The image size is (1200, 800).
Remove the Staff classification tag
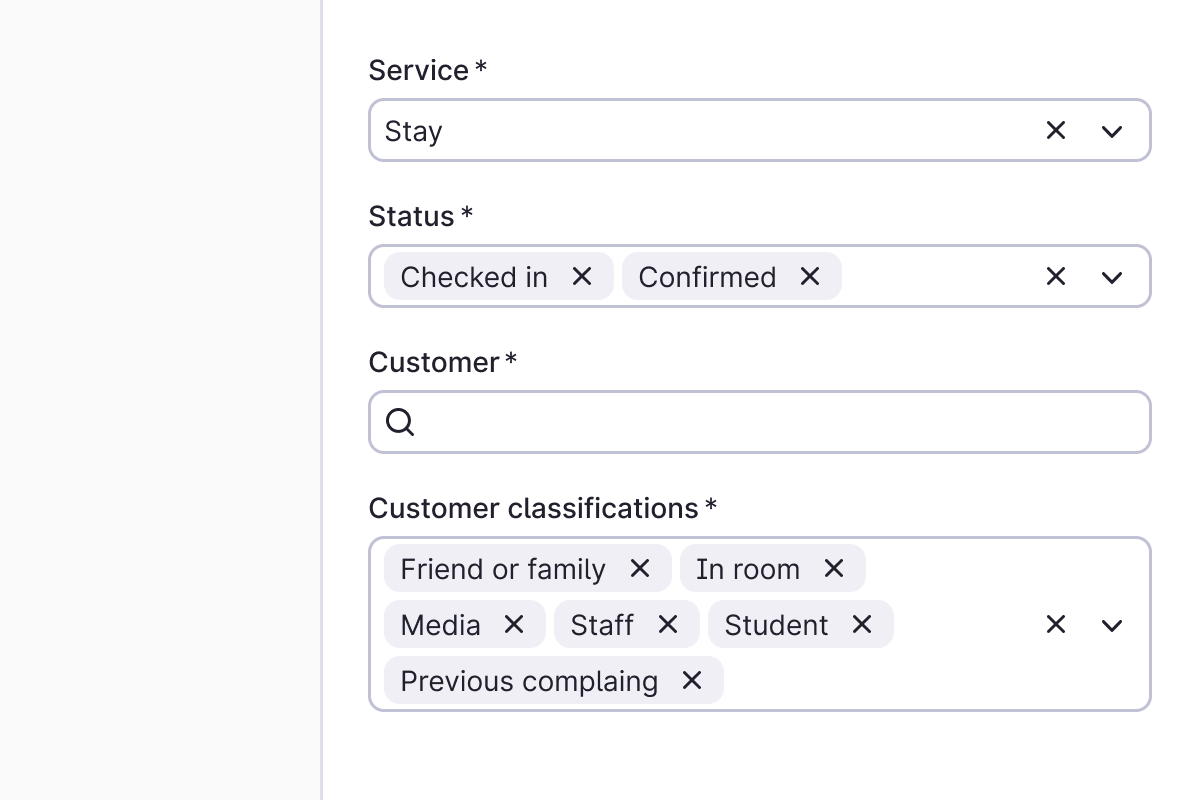point(668,624)
